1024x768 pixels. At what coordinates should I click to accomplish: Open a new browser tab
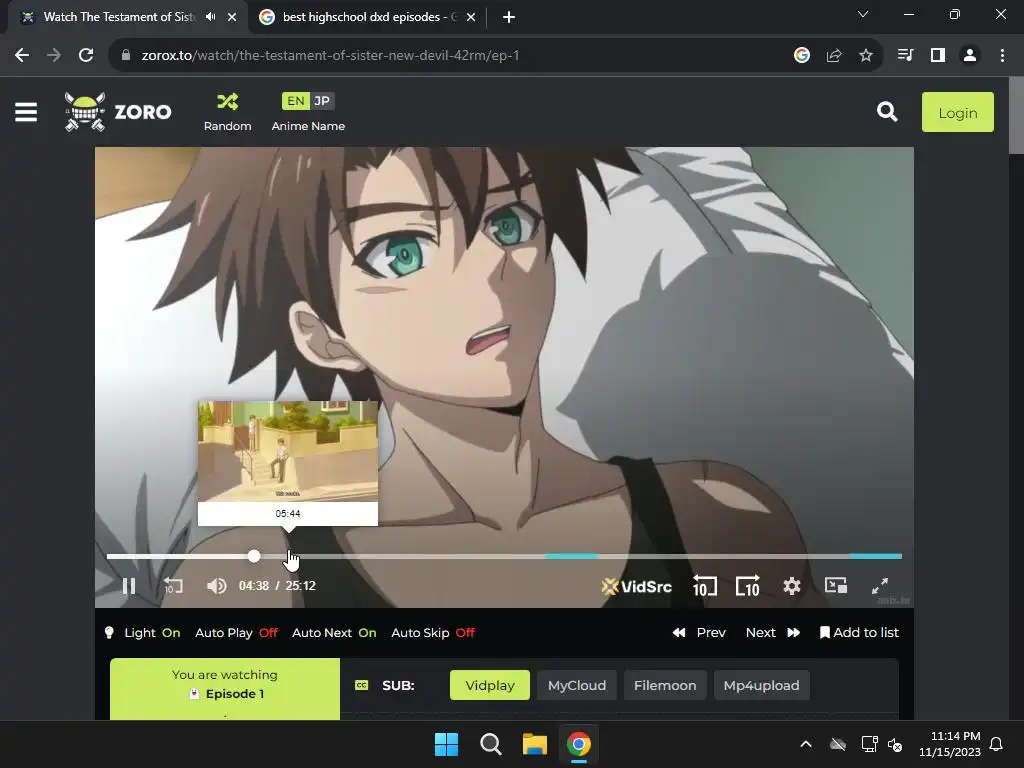[x=509, y=17]
